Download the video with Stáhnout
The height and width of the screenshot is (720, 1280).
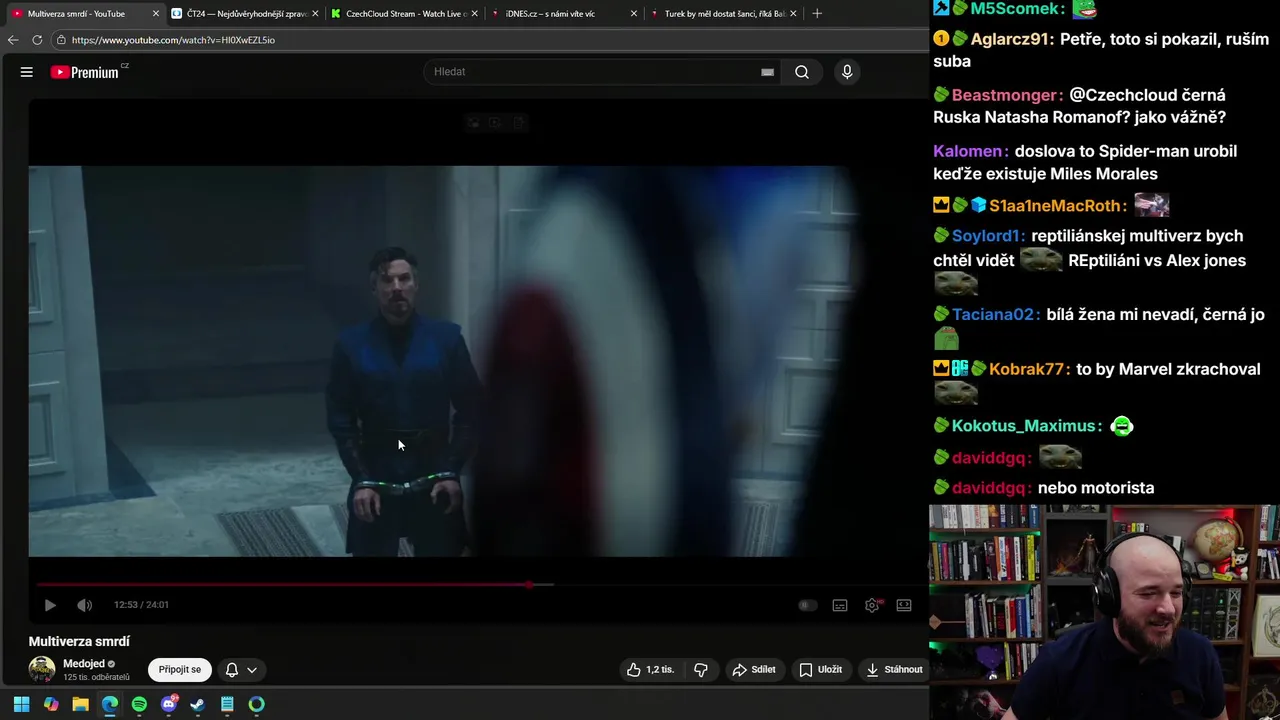pos(894,670)
